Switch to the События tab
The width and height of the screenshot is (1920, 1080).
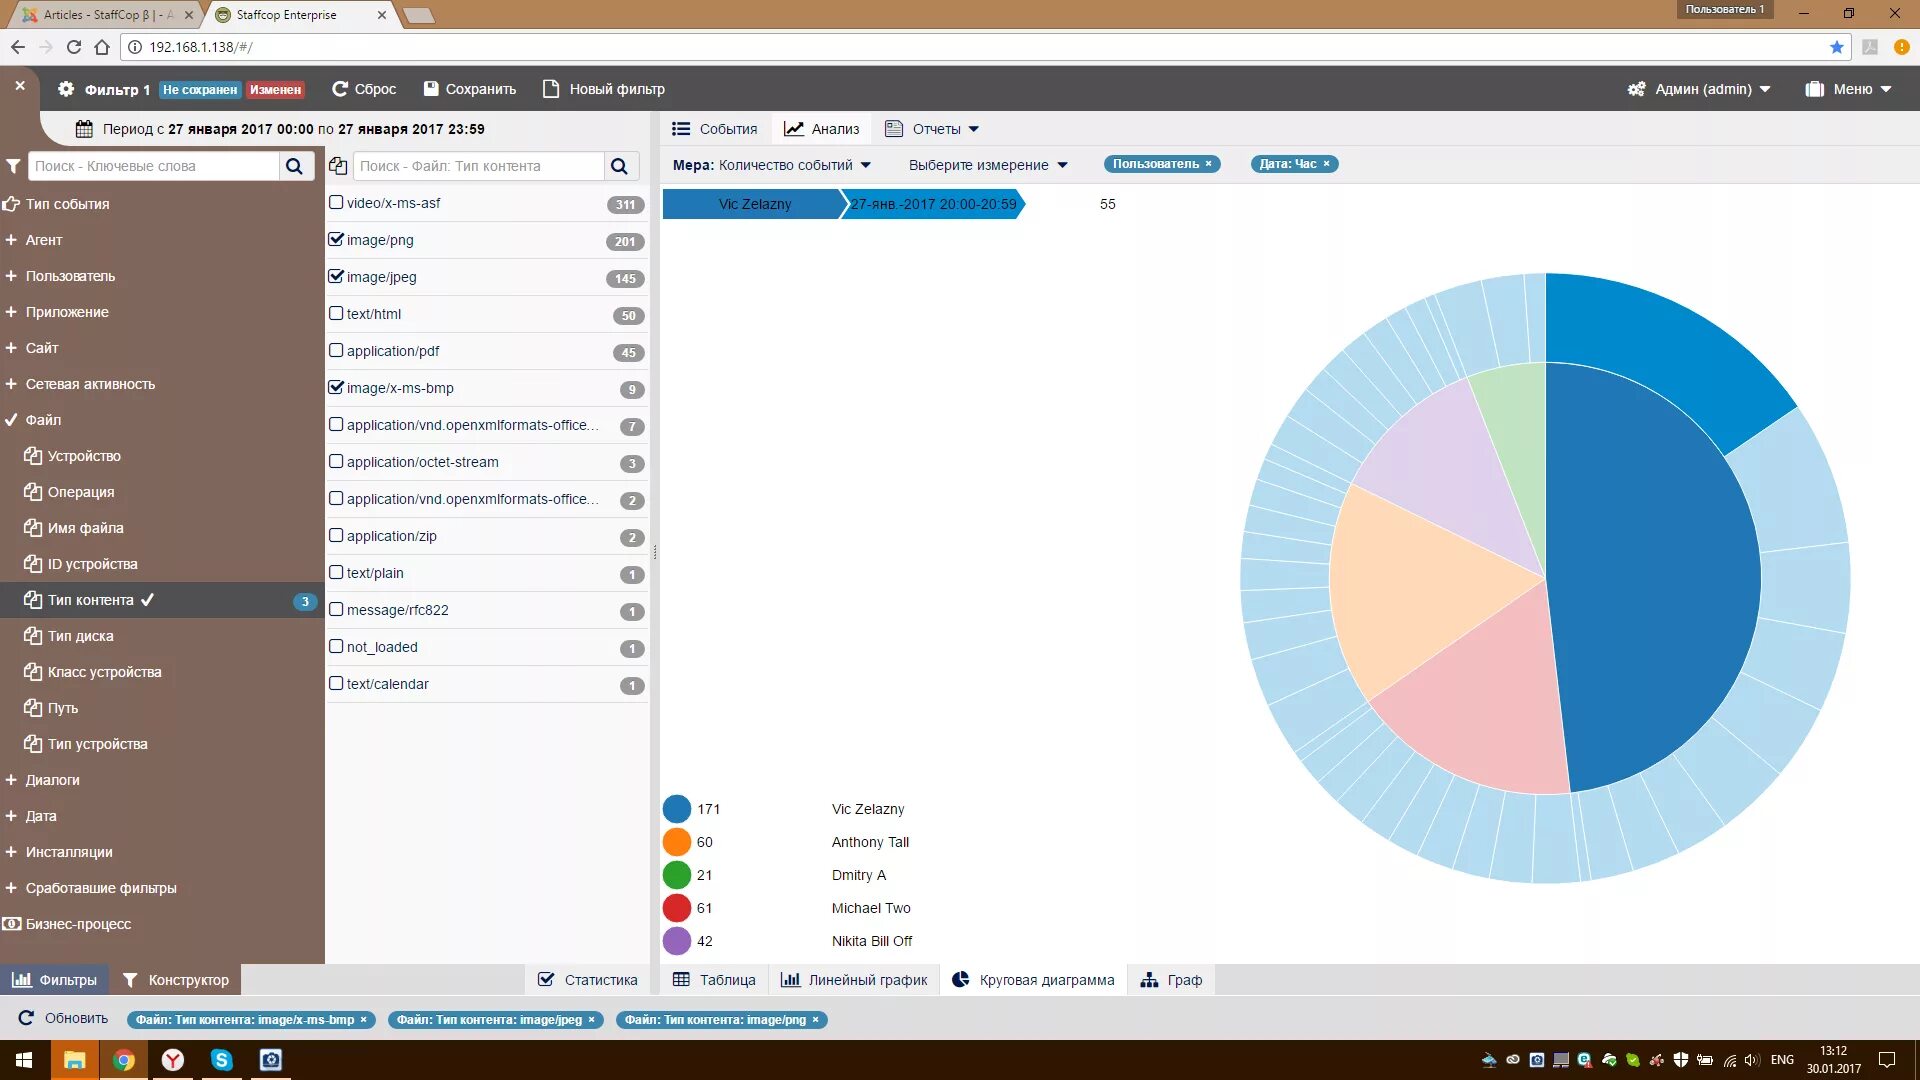[x=715, y=129]
